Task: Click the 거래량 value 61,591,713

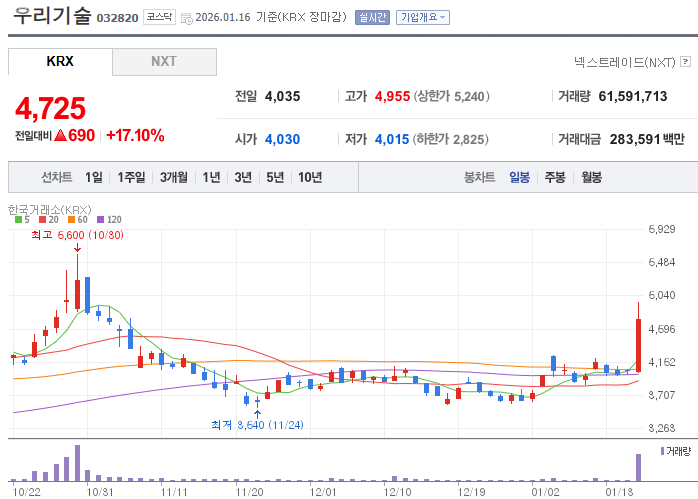Action: [x=633, y=96]
